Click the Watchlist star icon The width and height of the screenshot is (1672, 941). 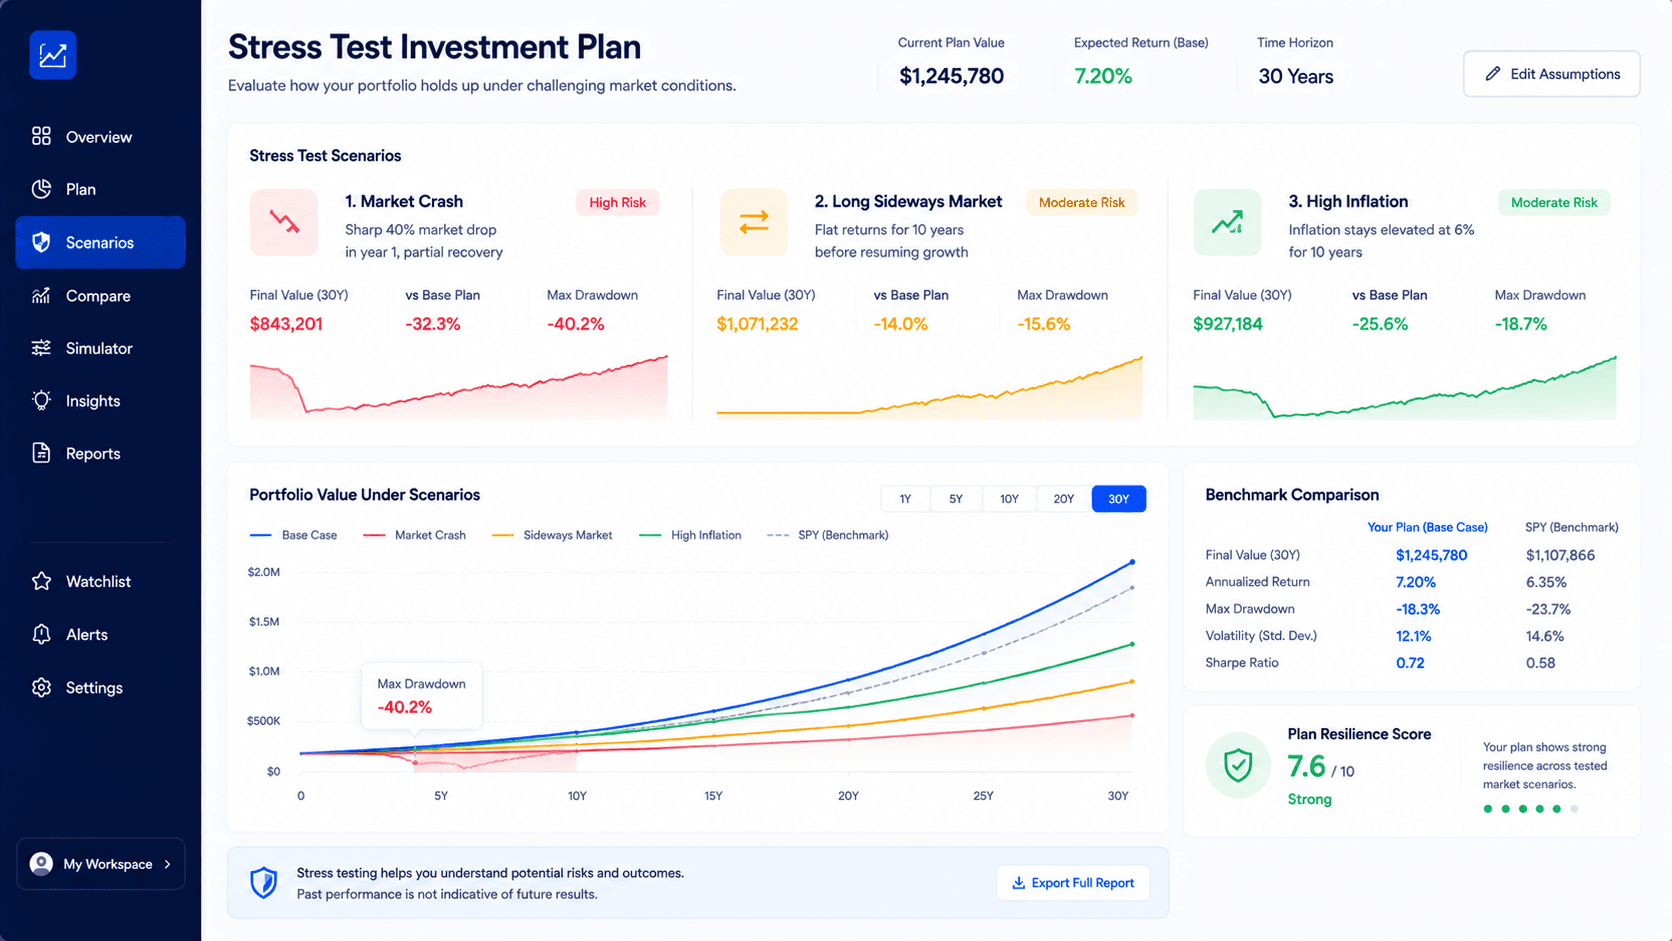pos(41,581)
